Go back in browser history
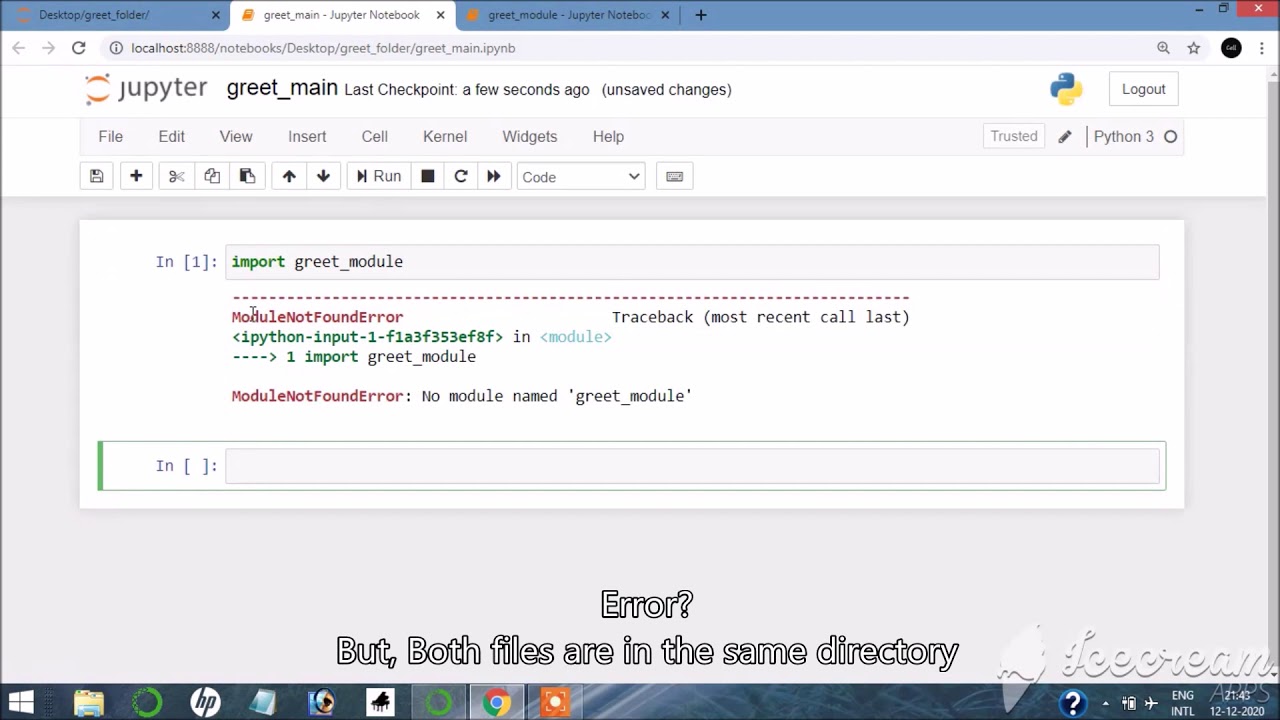Viewport: 1280px width, 720px height. coord(19,48)
